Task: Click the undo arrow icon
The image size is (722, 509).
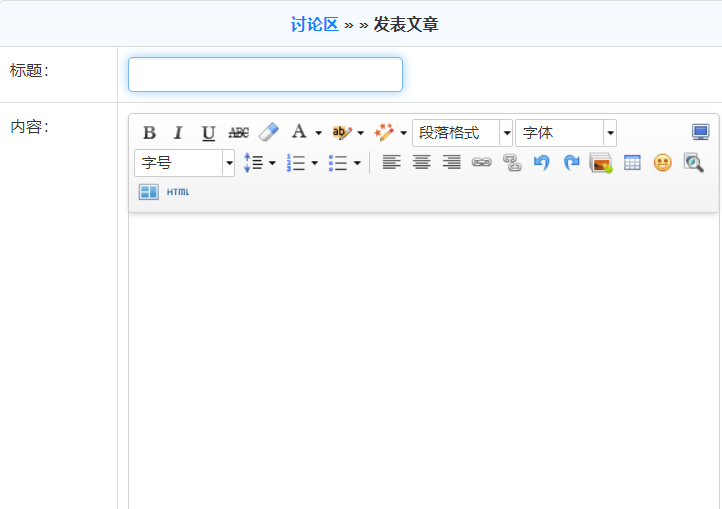Action: (x=541, y=162)
